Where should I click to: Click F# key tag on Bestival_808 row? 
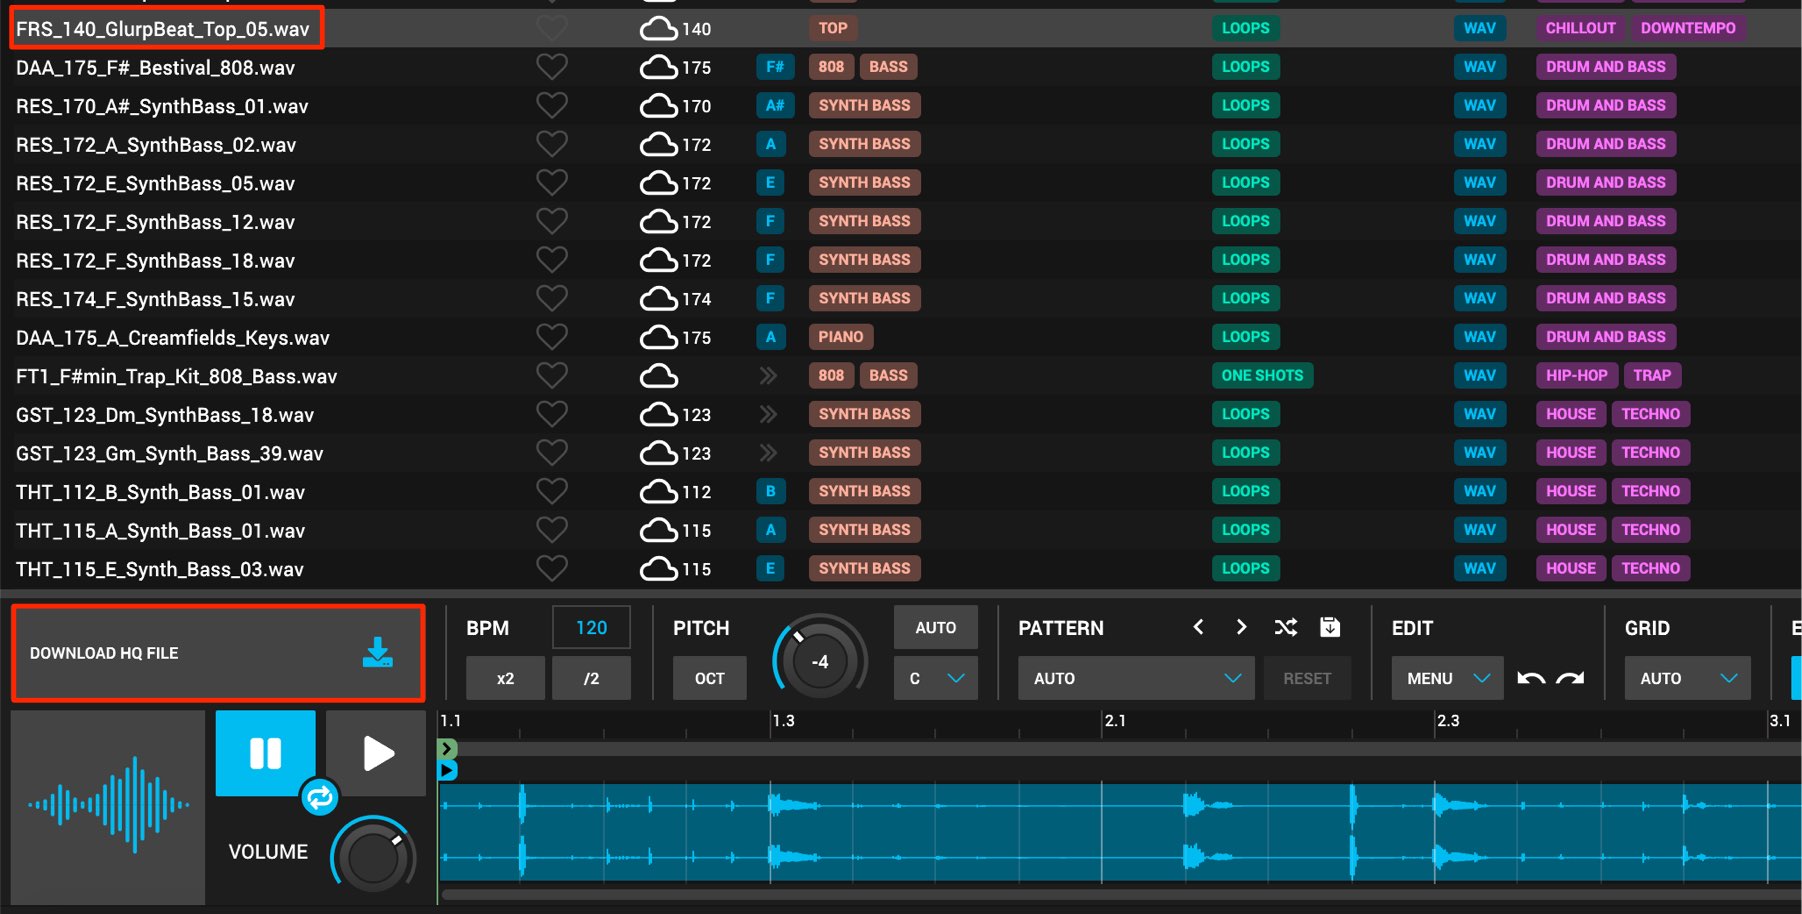coord(775,67)
